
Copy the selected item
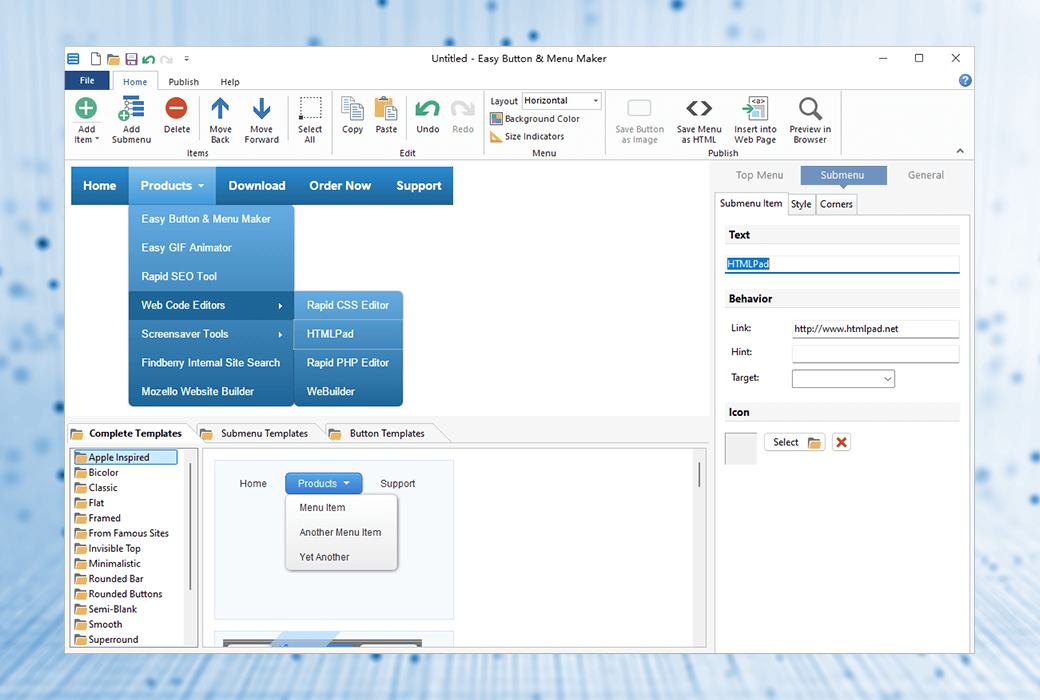(352, 115)
